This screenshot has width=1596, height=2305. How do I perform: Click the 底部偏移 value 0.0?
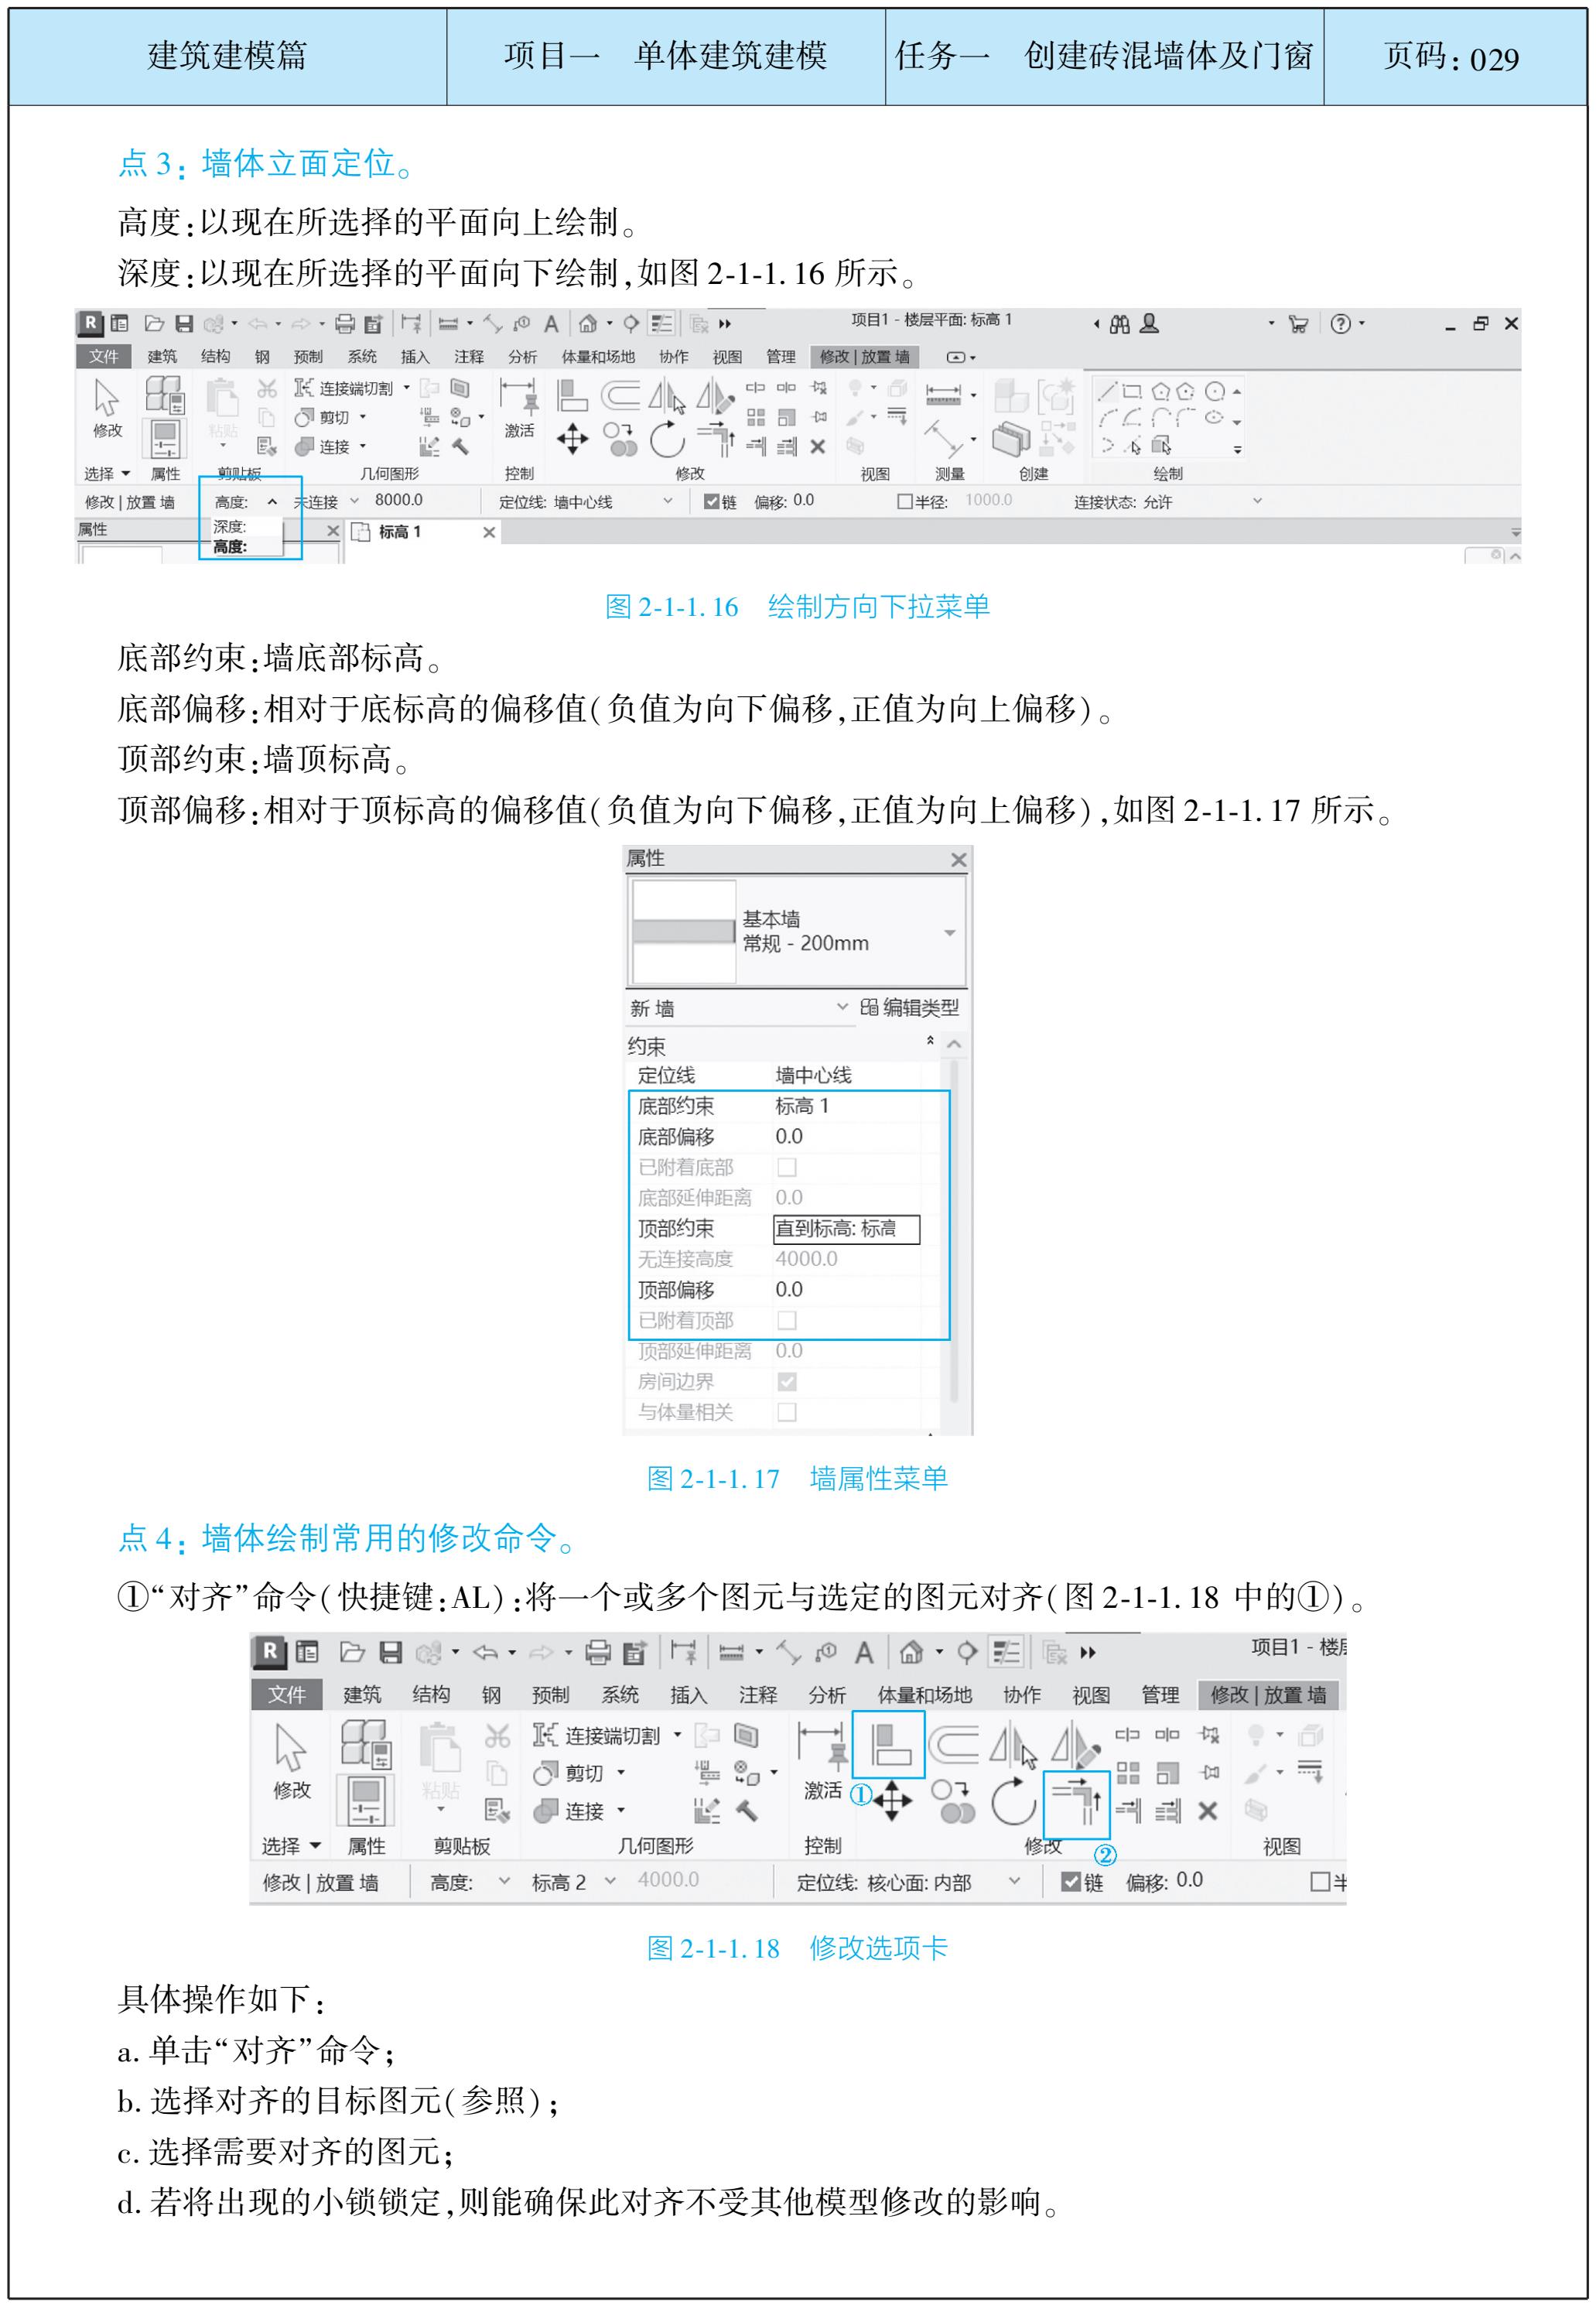[x=788, y=1136]
